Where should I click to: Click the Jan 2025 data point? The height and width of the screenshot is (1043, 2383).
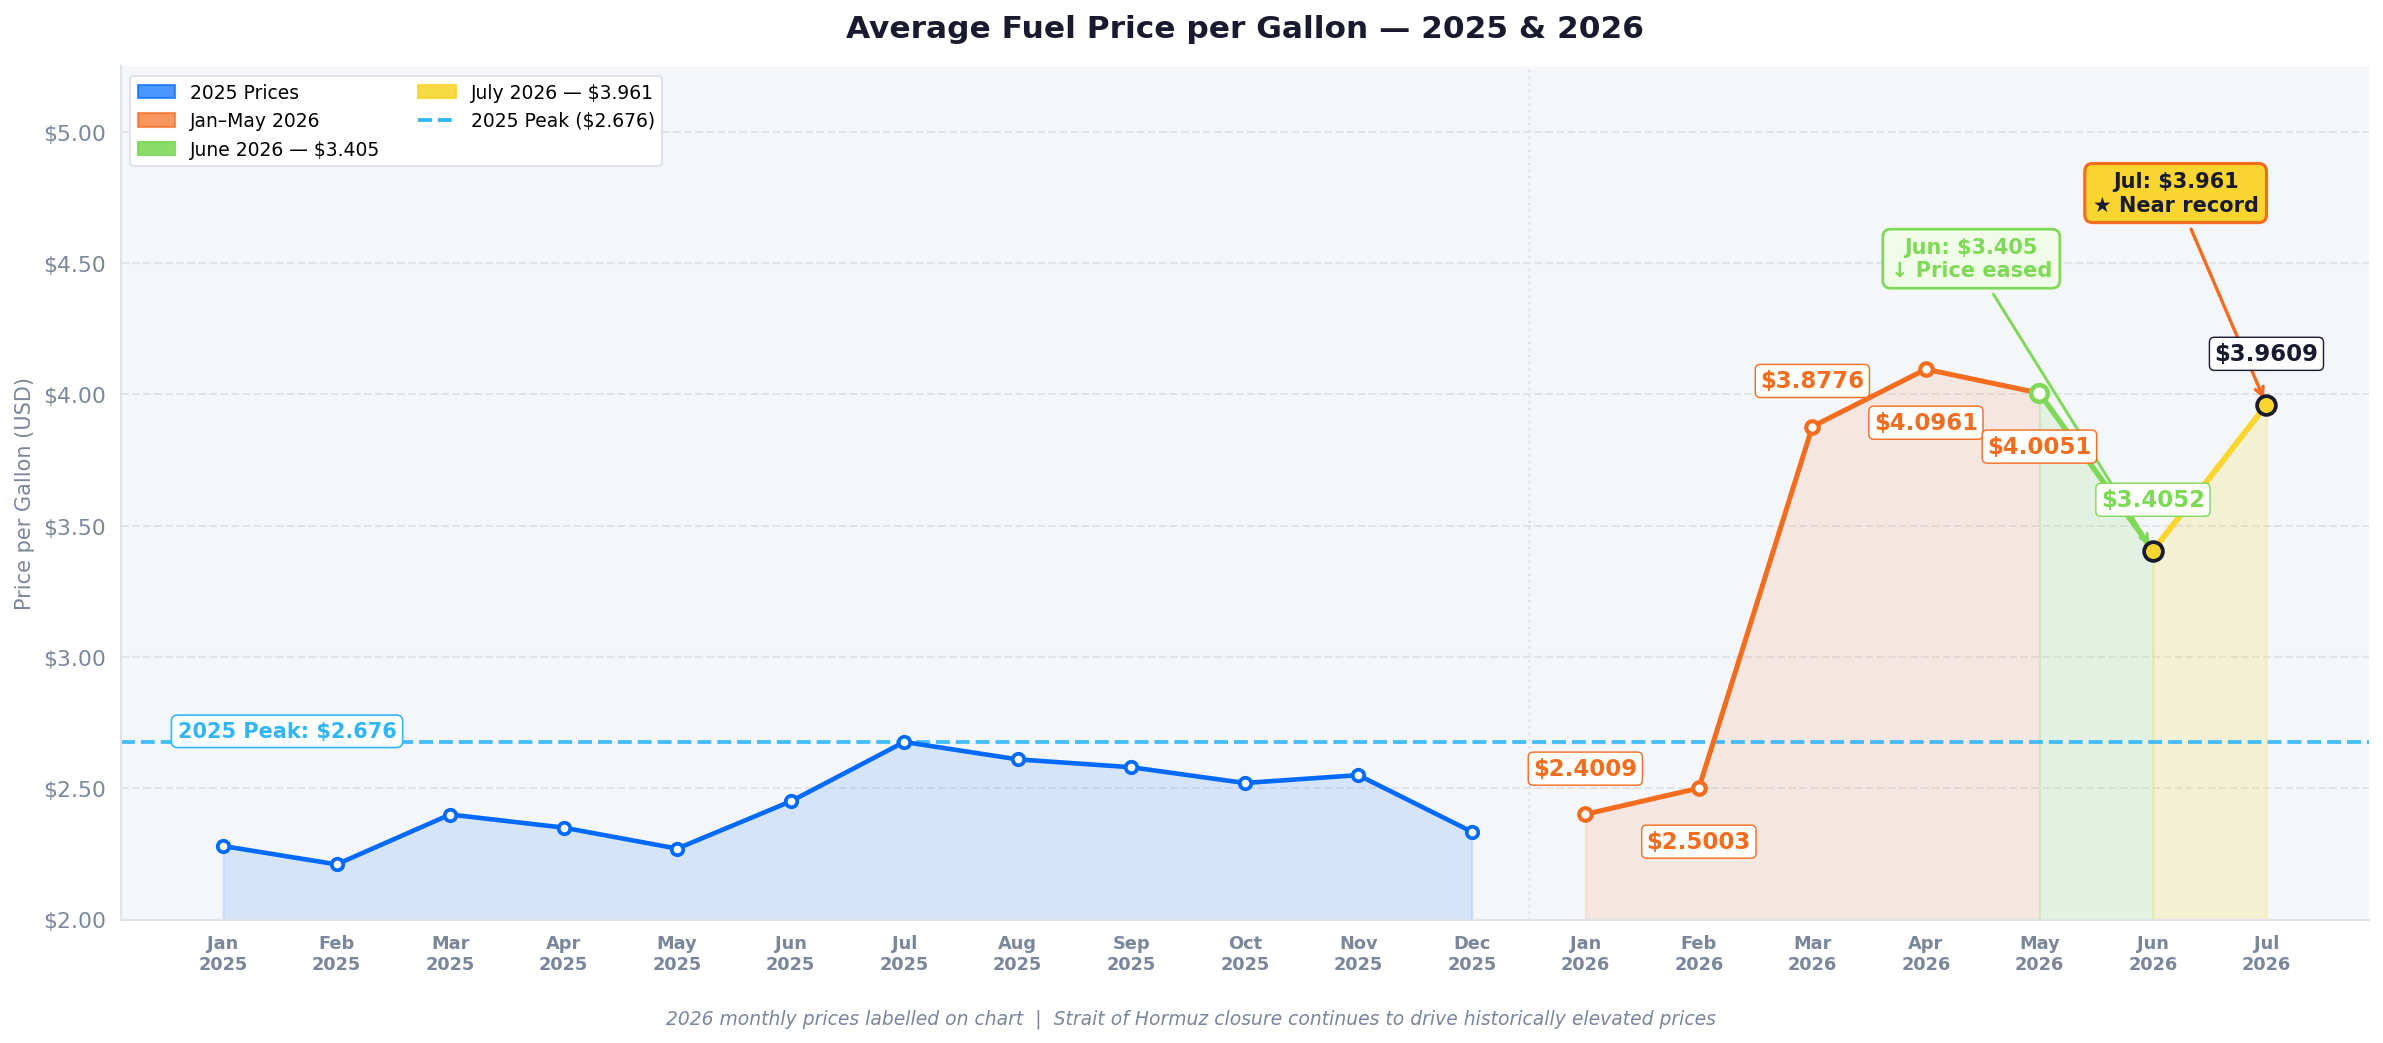[x=223, y=846]
